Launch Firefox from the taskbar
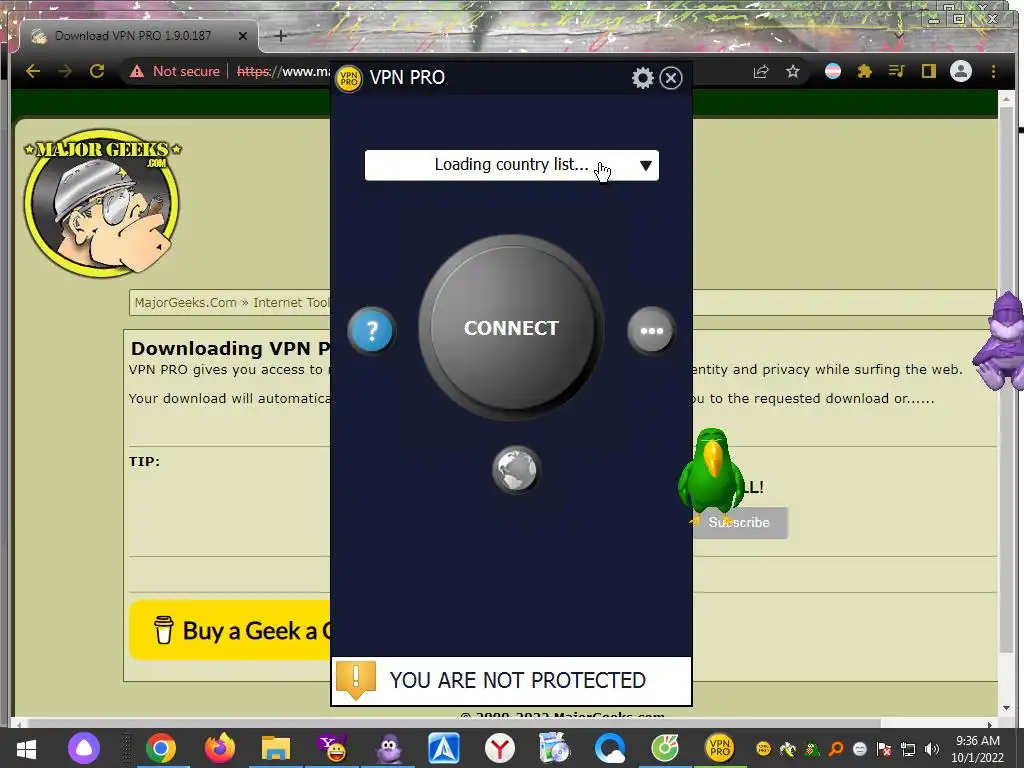Image resolution: width=1024 pixels, height=768 pixels. 219,748
